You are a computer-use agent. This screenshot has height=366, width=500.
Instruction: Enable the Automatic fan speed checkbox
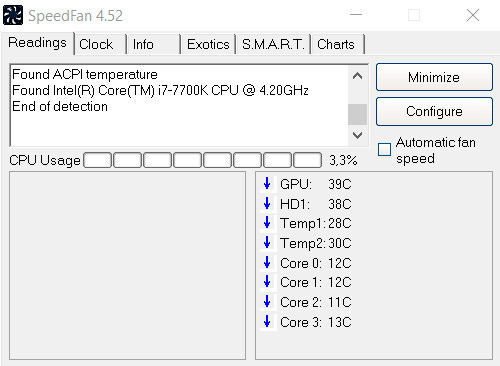tap(384, 149)
